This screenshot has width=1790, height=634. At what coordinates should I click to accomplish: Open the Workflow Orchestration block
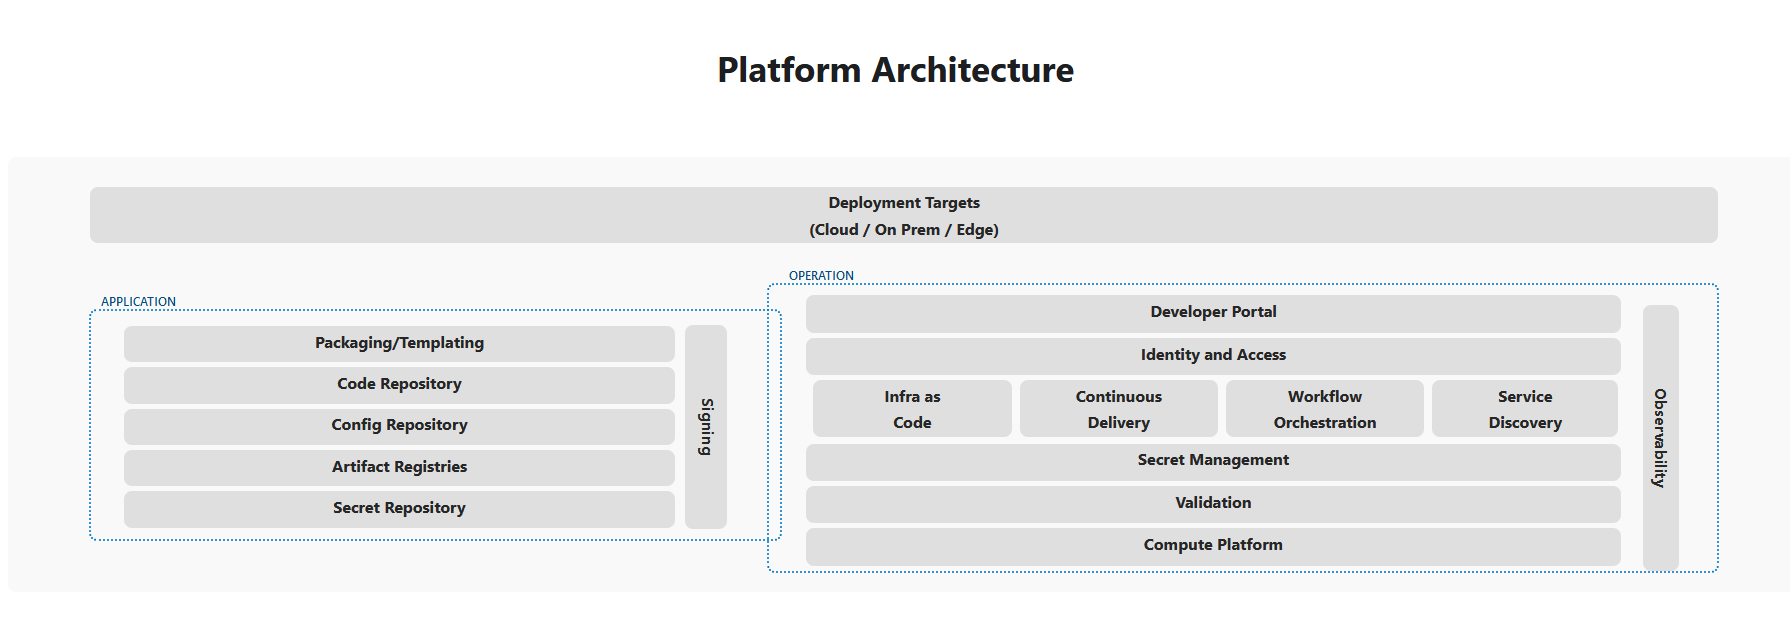(x=1324, y=409)
